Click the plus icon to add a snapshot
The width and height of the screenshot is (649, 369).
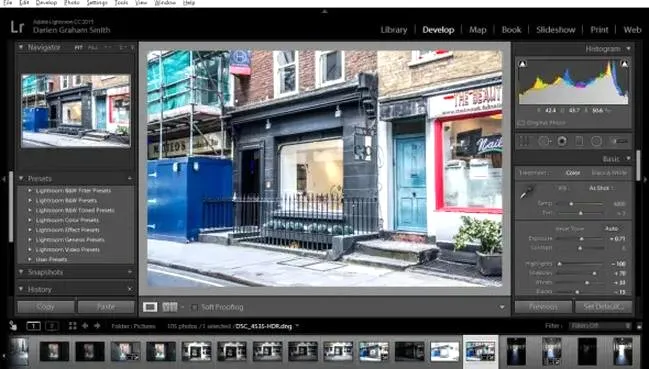coord(130,272)
